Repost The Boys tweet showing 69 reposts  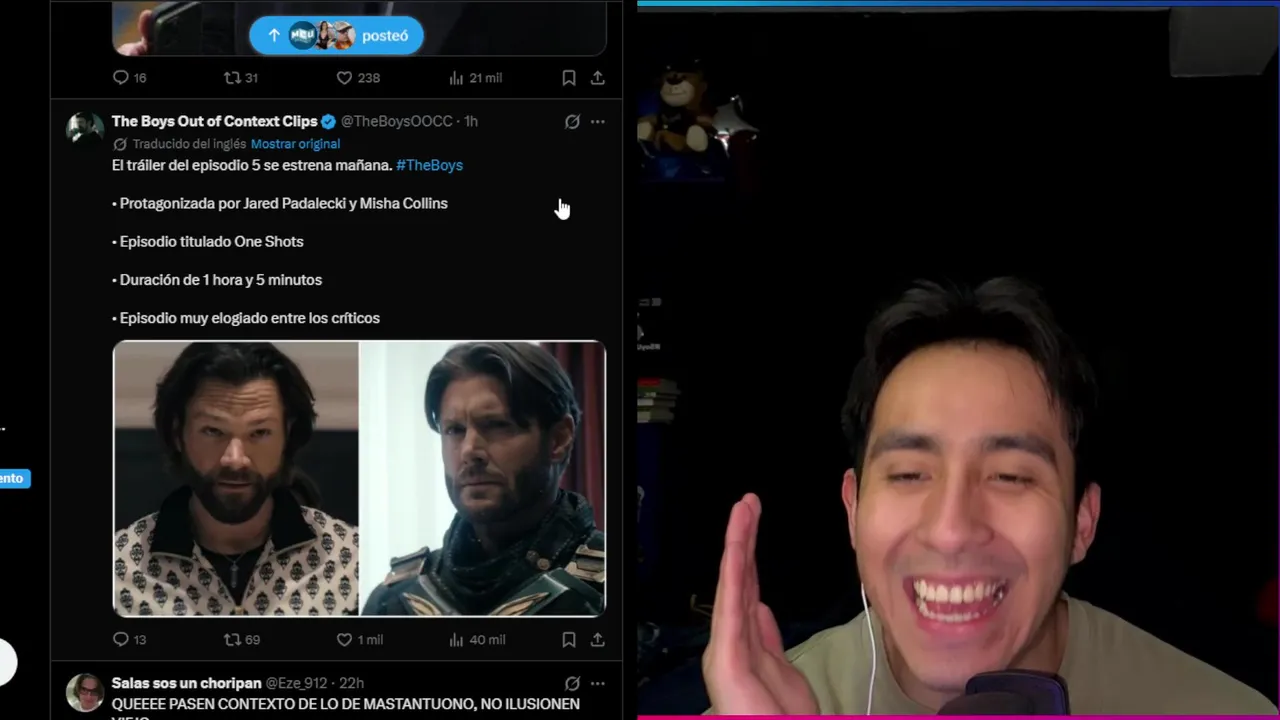pyautogui.click(x=241, y=640)
